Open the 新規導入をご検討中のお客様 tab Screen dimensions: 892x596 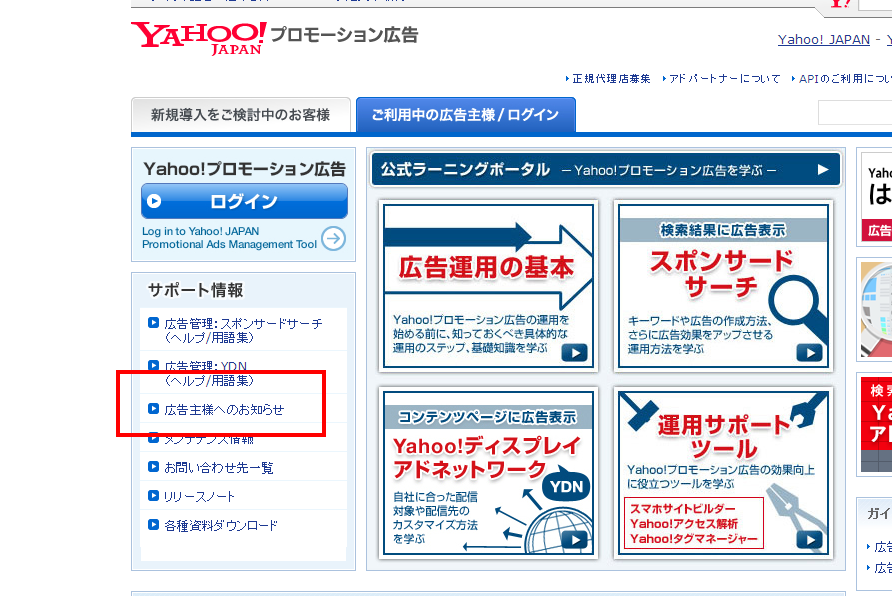tap(240, 115)
